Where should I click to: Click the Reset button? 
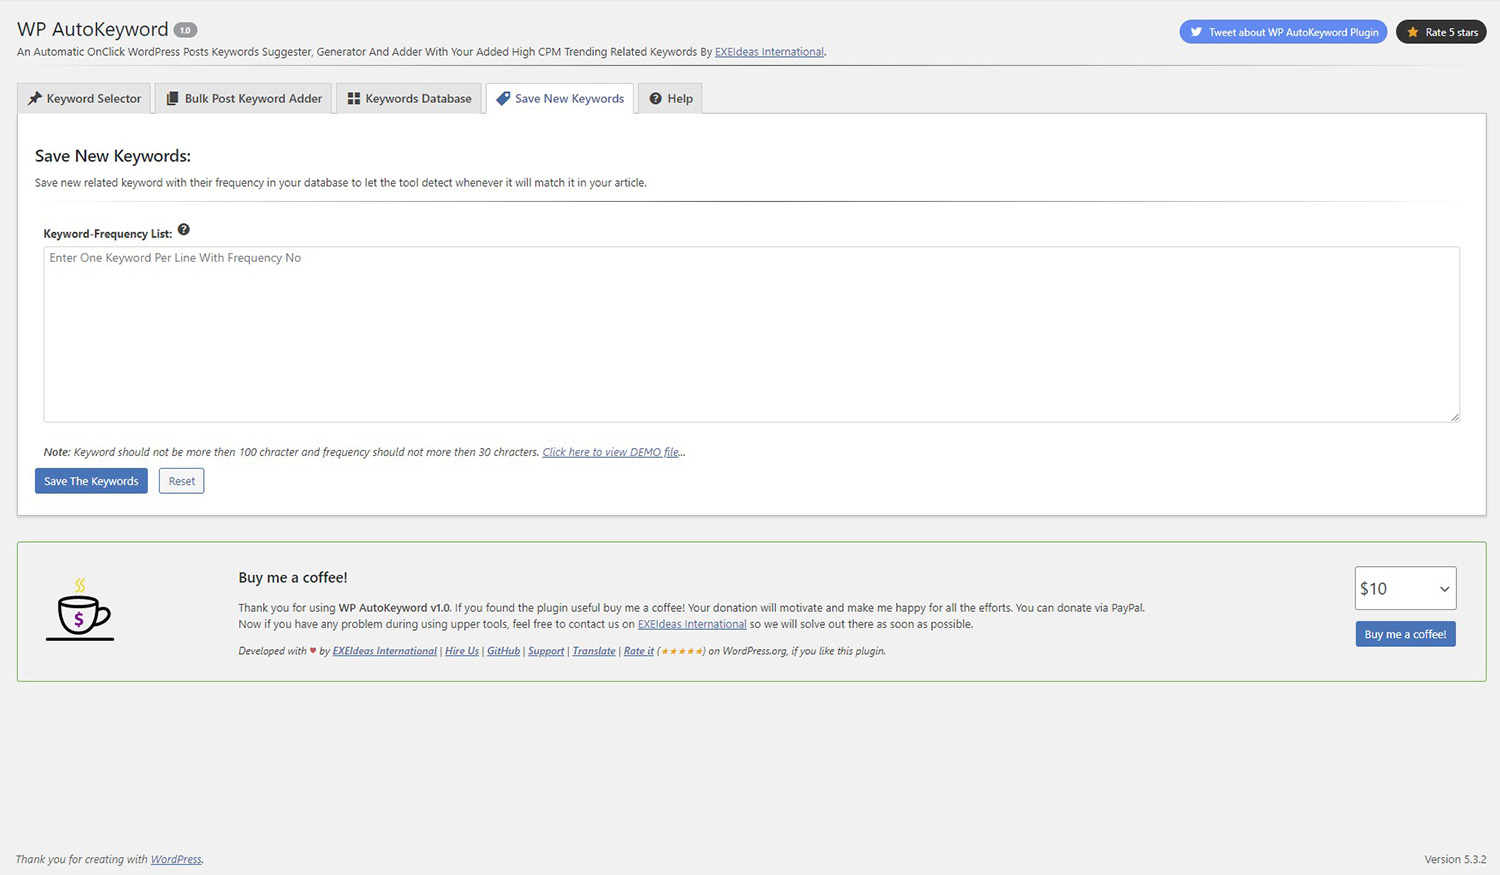click(181, 481)
